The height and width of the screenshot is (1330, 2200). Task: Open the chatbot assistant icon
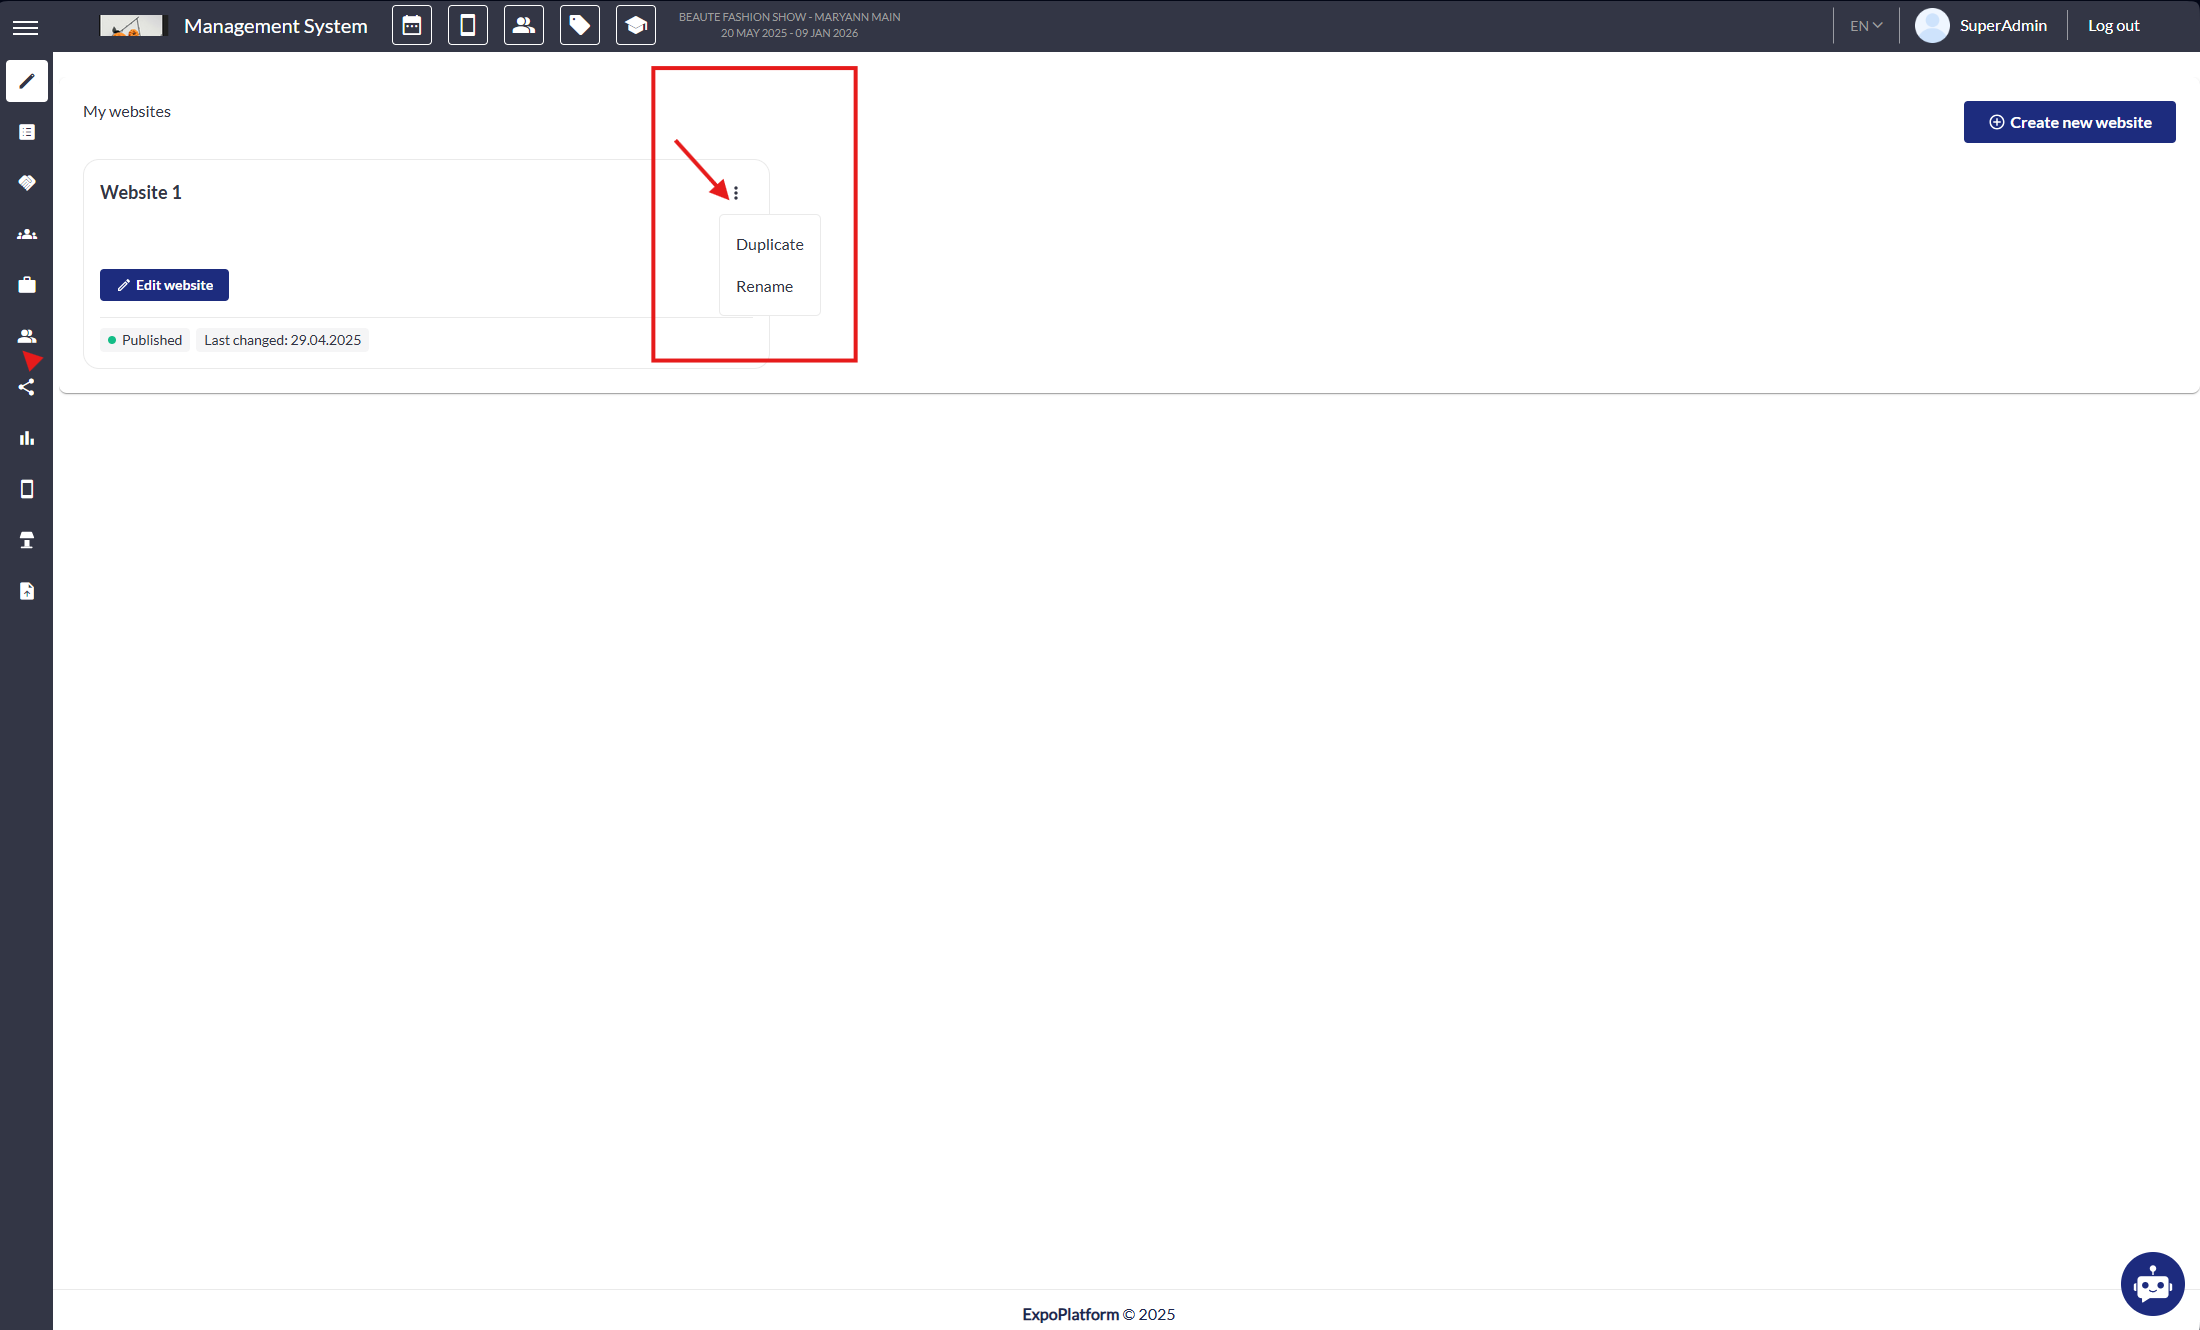[x=2152, y=1283]
